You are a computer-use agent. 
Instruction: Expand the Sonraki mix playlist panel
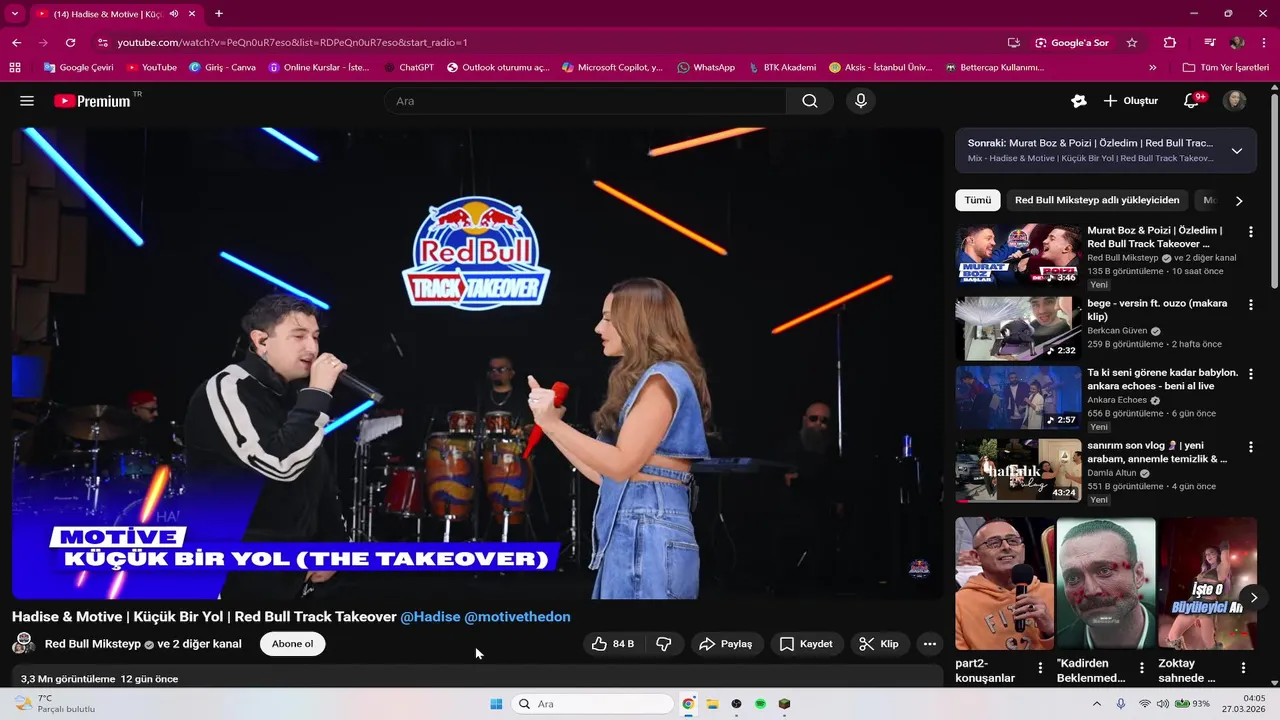point(1237,151)
